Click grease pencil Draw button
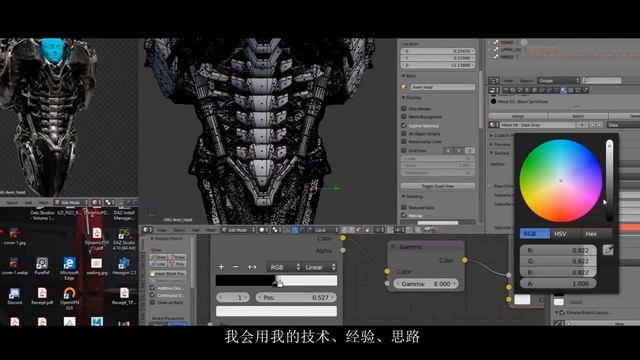The height and width of the screenshot is (360, 640). [158, 257]
